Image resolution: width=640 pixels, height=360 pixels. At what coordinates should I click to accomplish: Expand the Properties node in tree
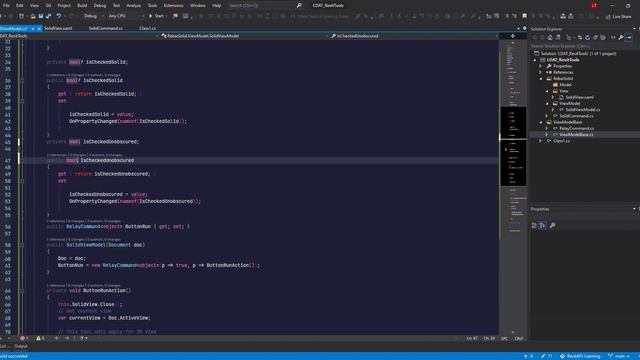tap(541, 66)
